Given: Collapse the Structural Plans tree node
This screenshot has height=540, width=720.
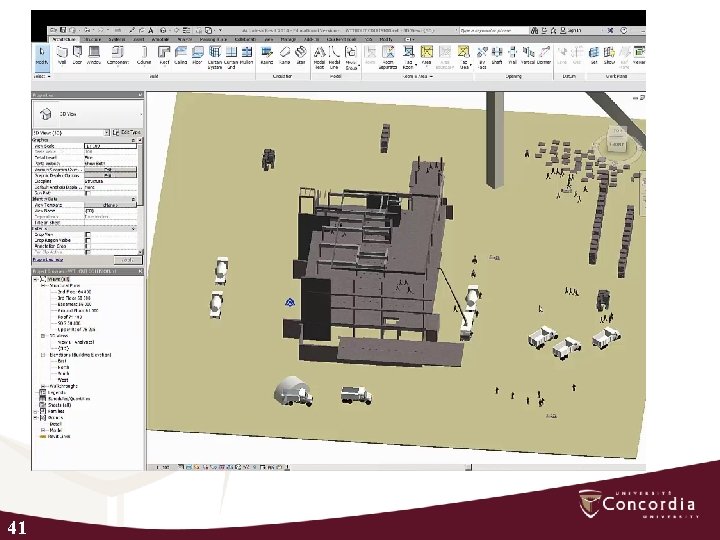Looking at the screenshot, I should pos(43,286).
